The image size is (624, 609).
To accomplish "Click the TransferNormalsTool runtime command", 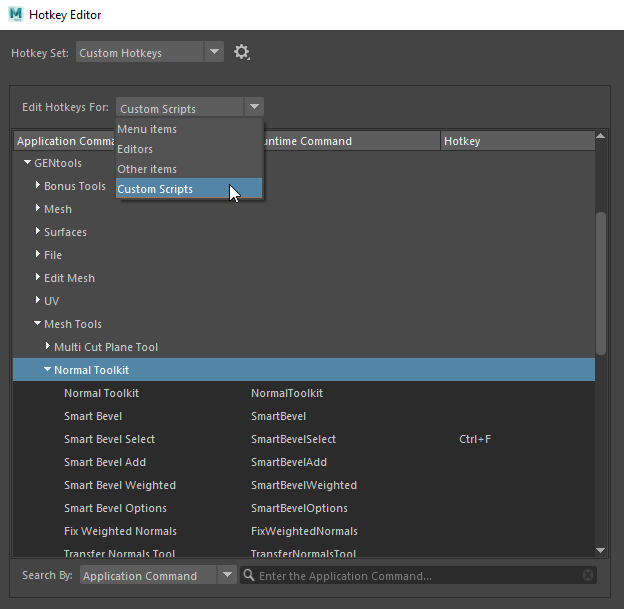I will 303,552.
